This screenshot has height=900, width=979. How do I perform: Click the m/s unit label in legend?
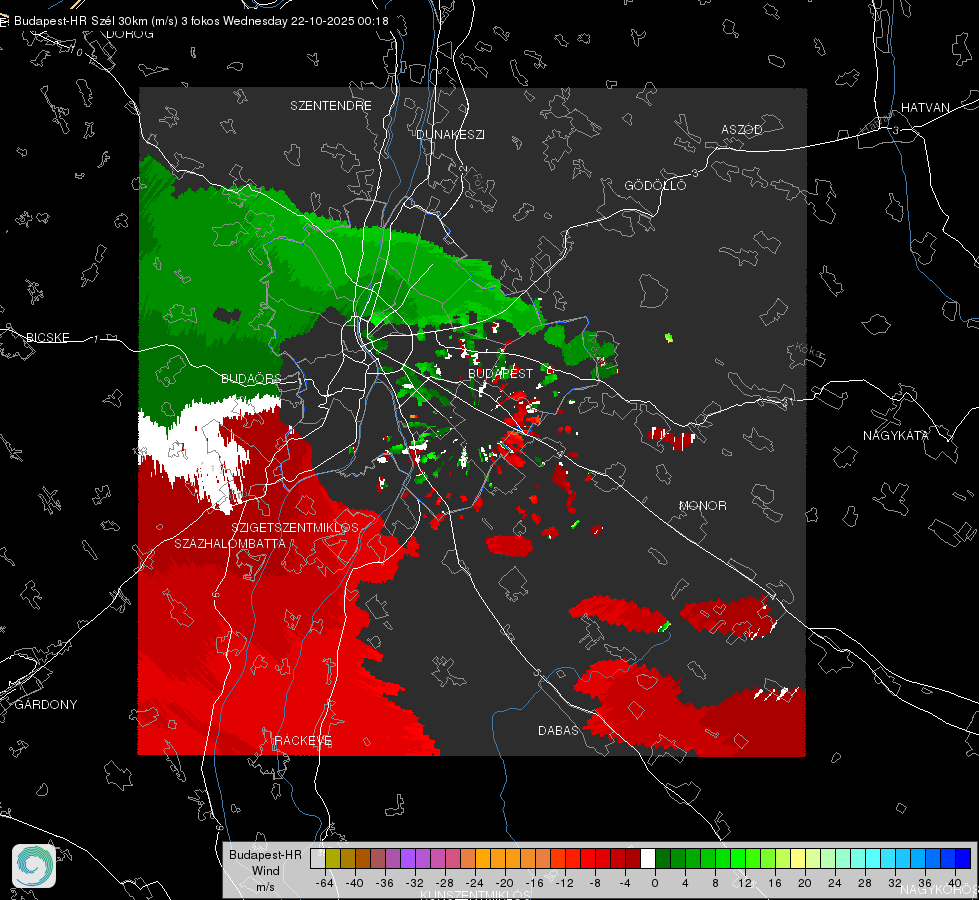(x=265, y=887)
